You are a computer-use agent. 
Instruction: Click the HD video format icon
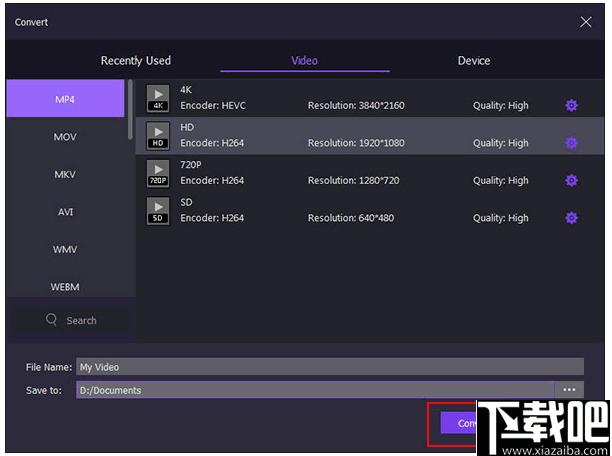pyautogui.click(x=158, y=136)
